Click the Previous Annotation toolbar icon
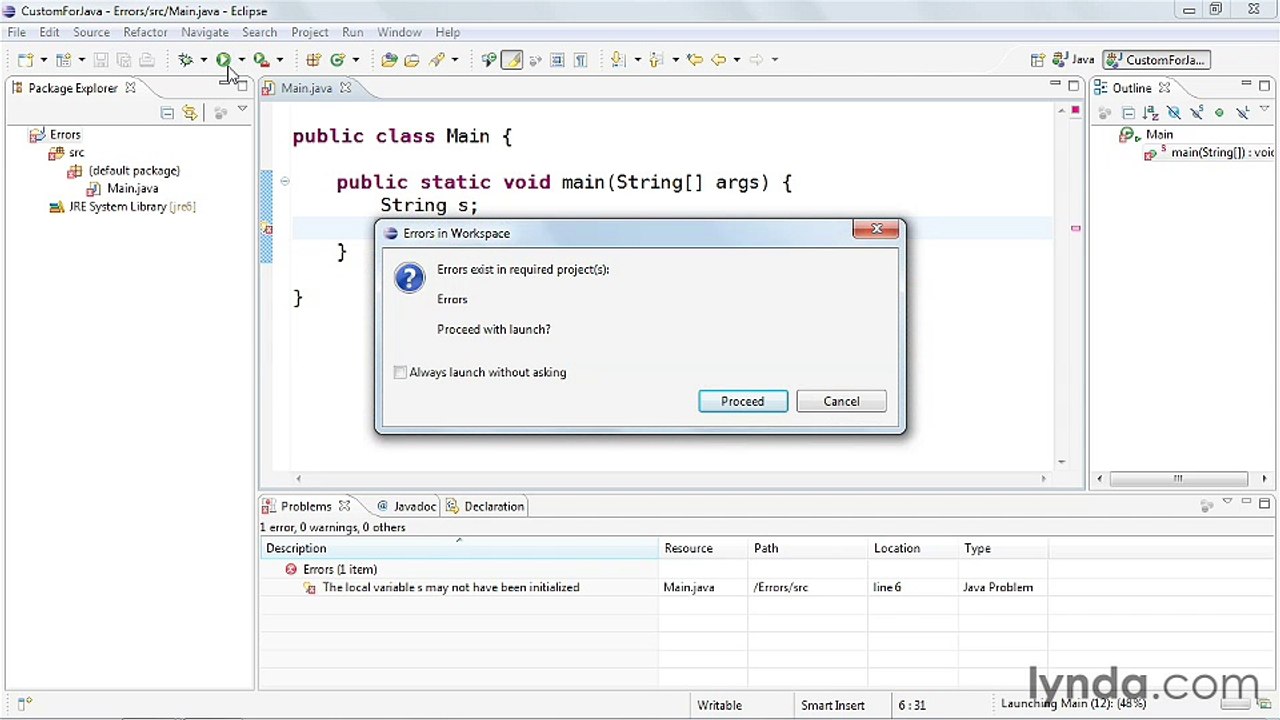The width and height of the screenshot is (1280, 720). [x=656, y=60]
